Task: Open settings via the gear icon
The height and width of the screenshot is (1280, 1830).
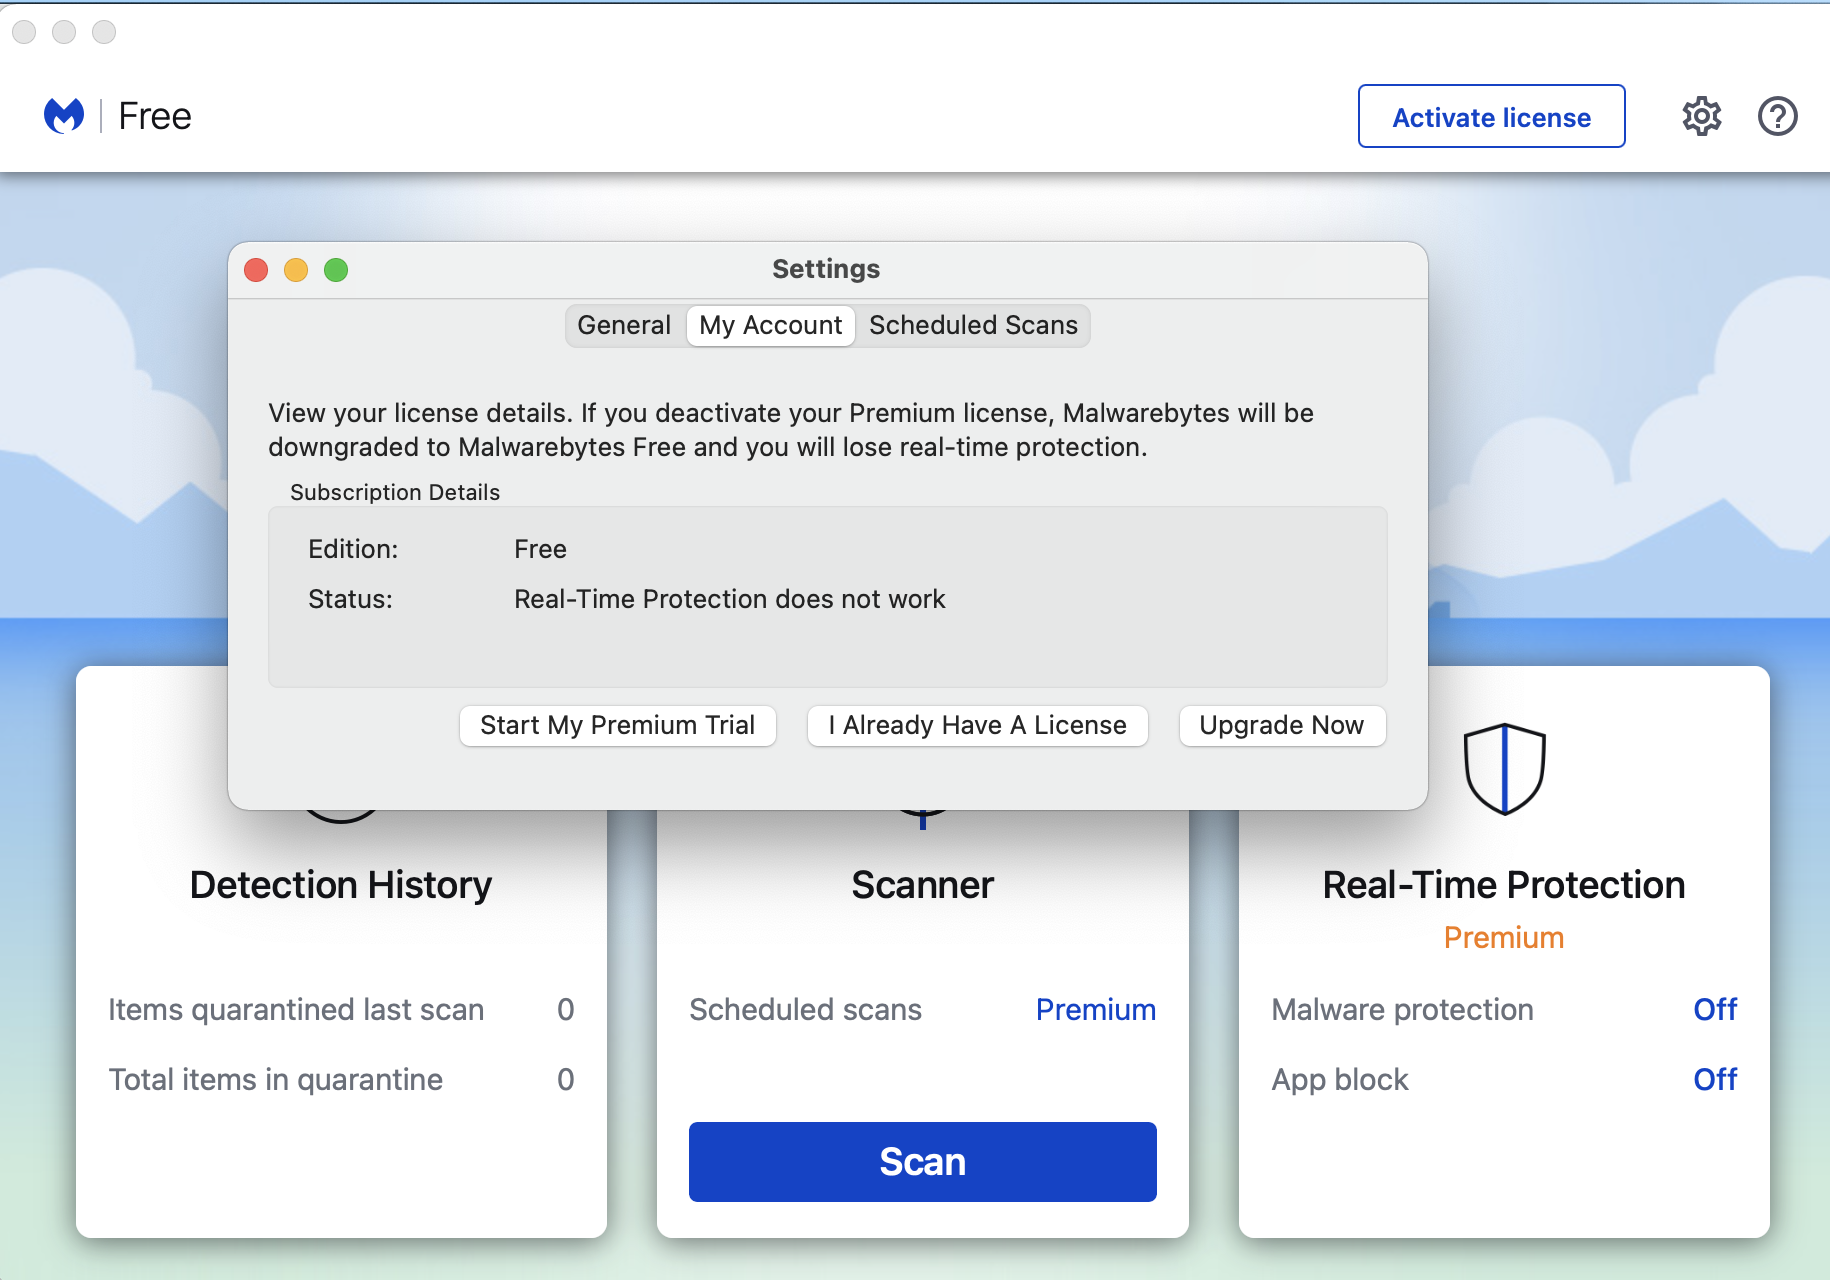Action: pos(1701,116)
